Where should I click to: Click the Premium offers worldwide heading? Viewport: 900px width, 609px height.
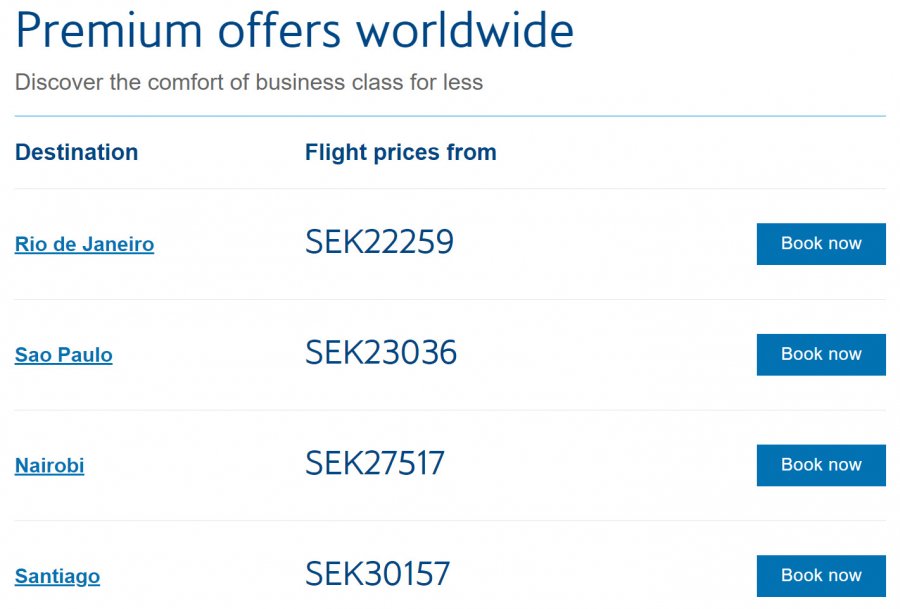(x=295, y=31)
